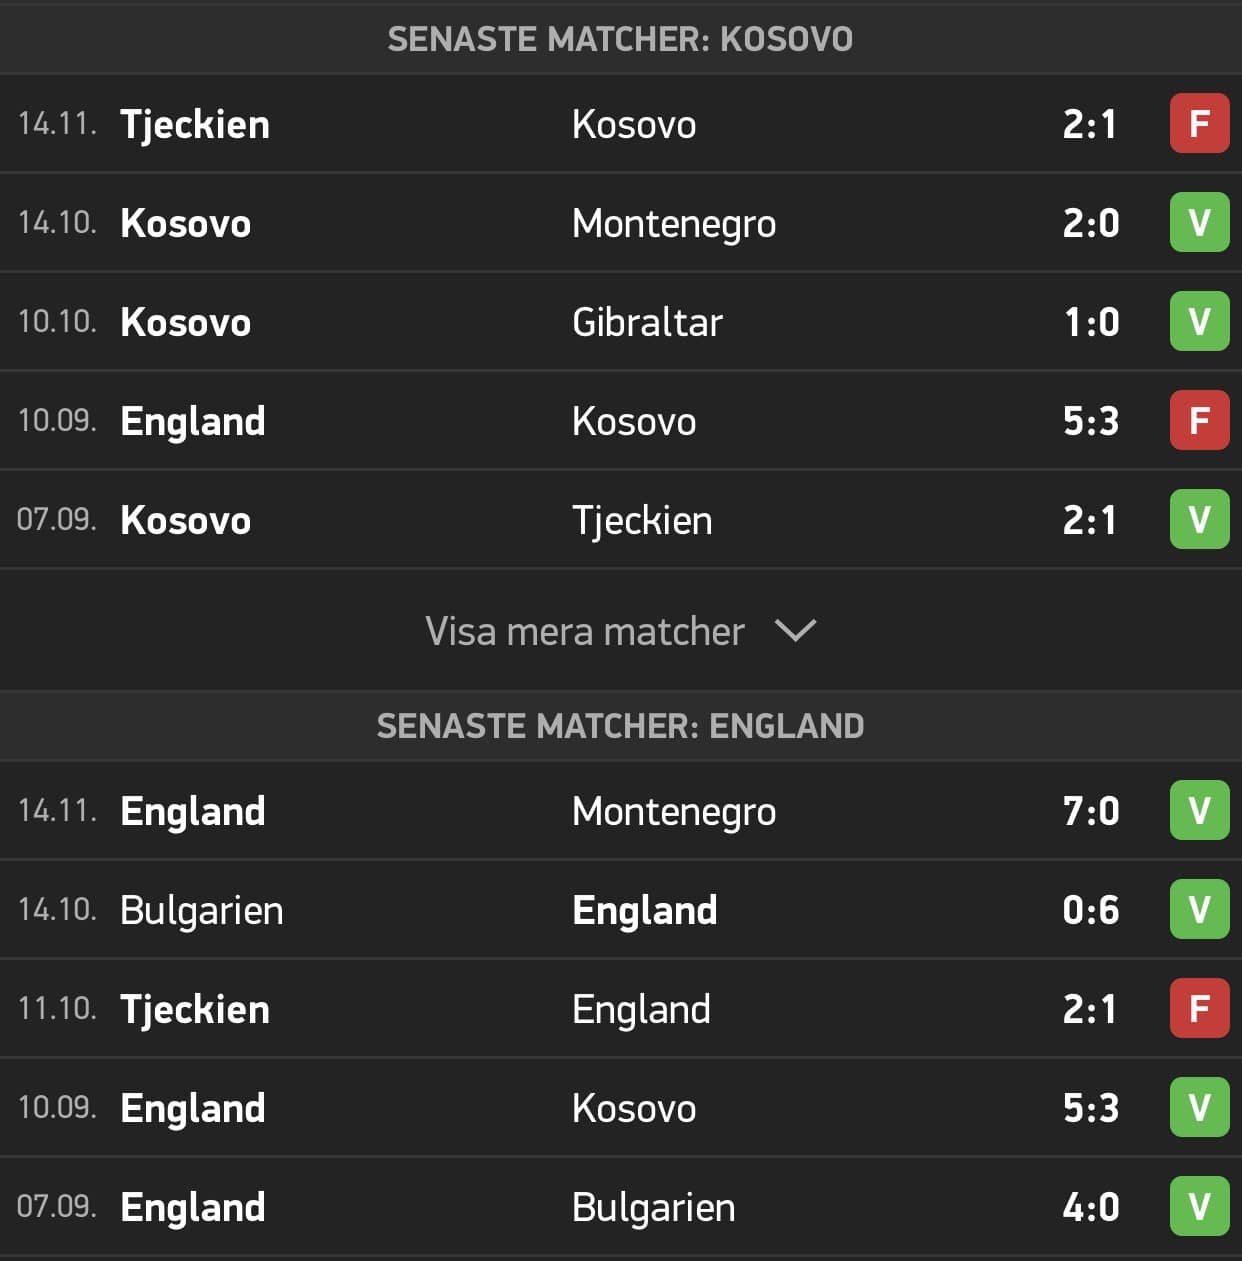Image resolution: width=1242 pixels, height=1261 pixels.
Task: Open the England vs Montenegro match row
Action: [x=621, y=810]
